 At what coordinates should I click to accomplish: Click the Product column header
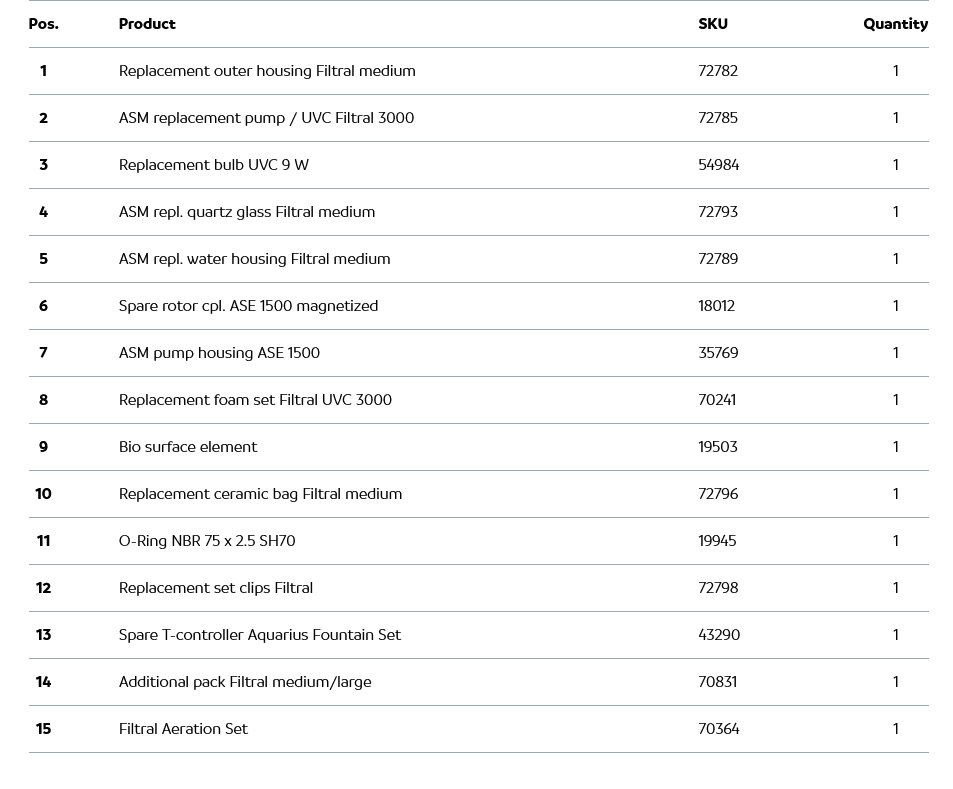click(x=147, y=24)
